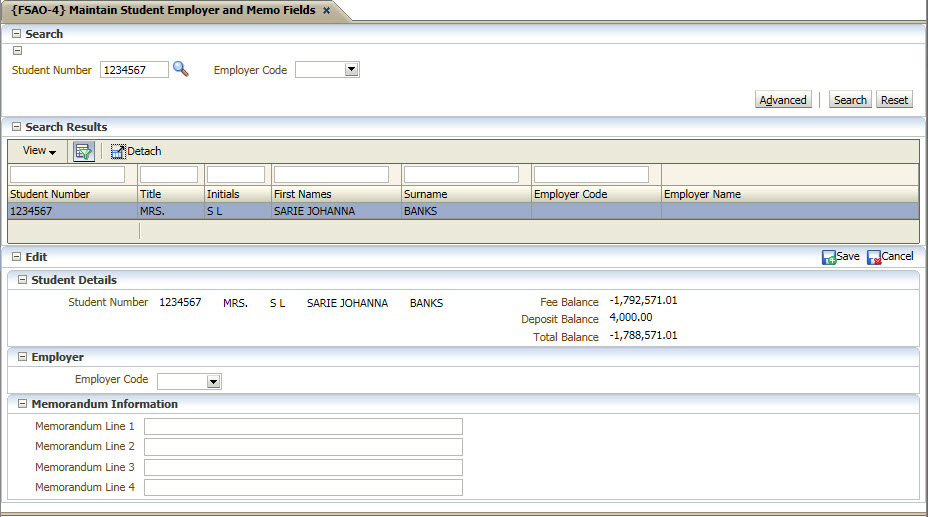Click the Advanced search button
Viewport: 928px width, 517px height.
point(783,100)
